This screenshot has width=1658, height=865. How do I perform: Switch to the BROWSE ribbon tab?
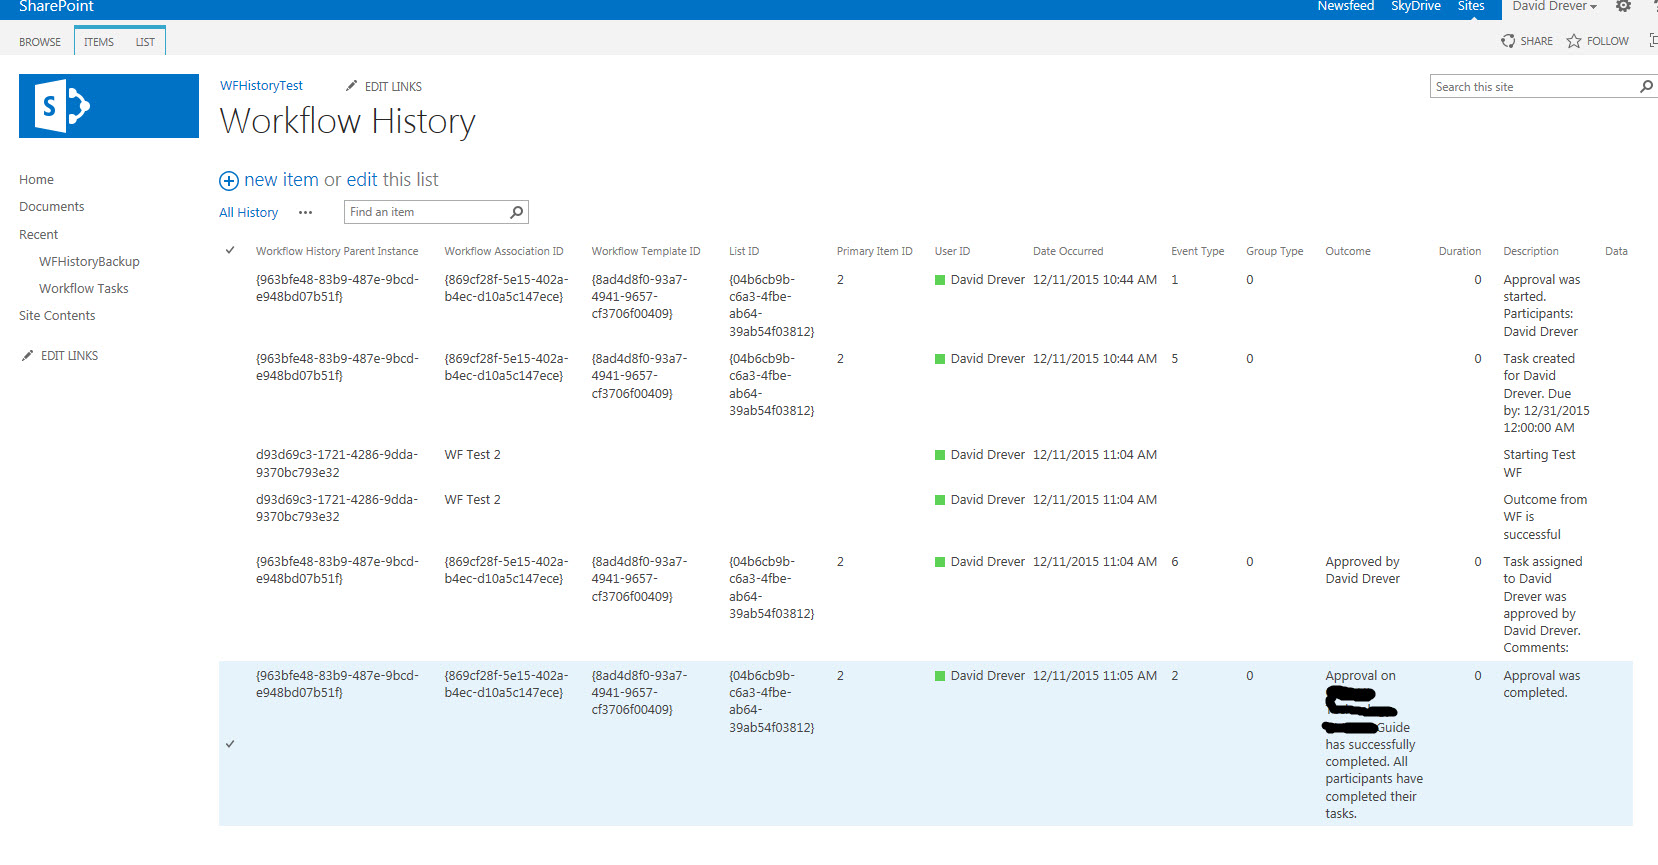(40, 42)
